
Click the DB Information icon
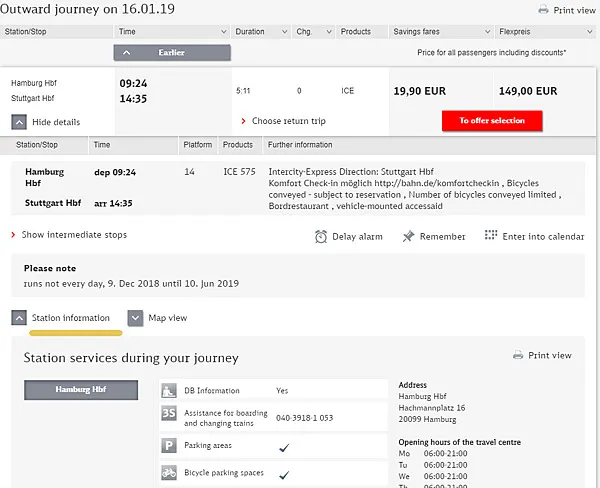[x=169, y=391]
